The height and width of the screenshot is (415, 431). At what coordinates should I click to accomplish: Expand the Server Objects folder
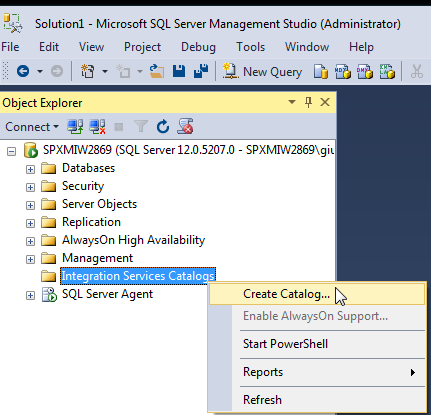[x=30, y=205]
